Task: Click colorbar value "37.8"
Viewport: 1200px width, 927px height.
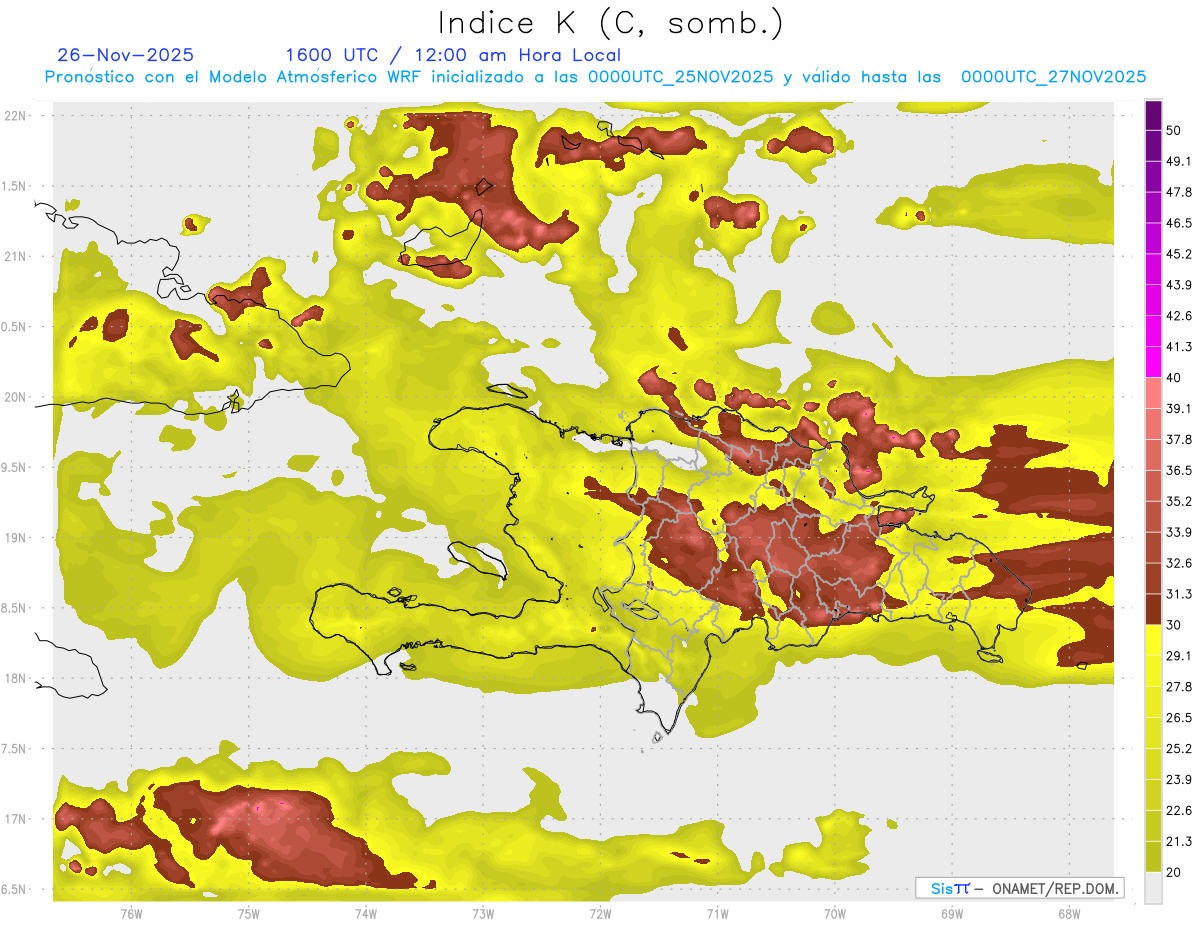Action: point(1179,439)
